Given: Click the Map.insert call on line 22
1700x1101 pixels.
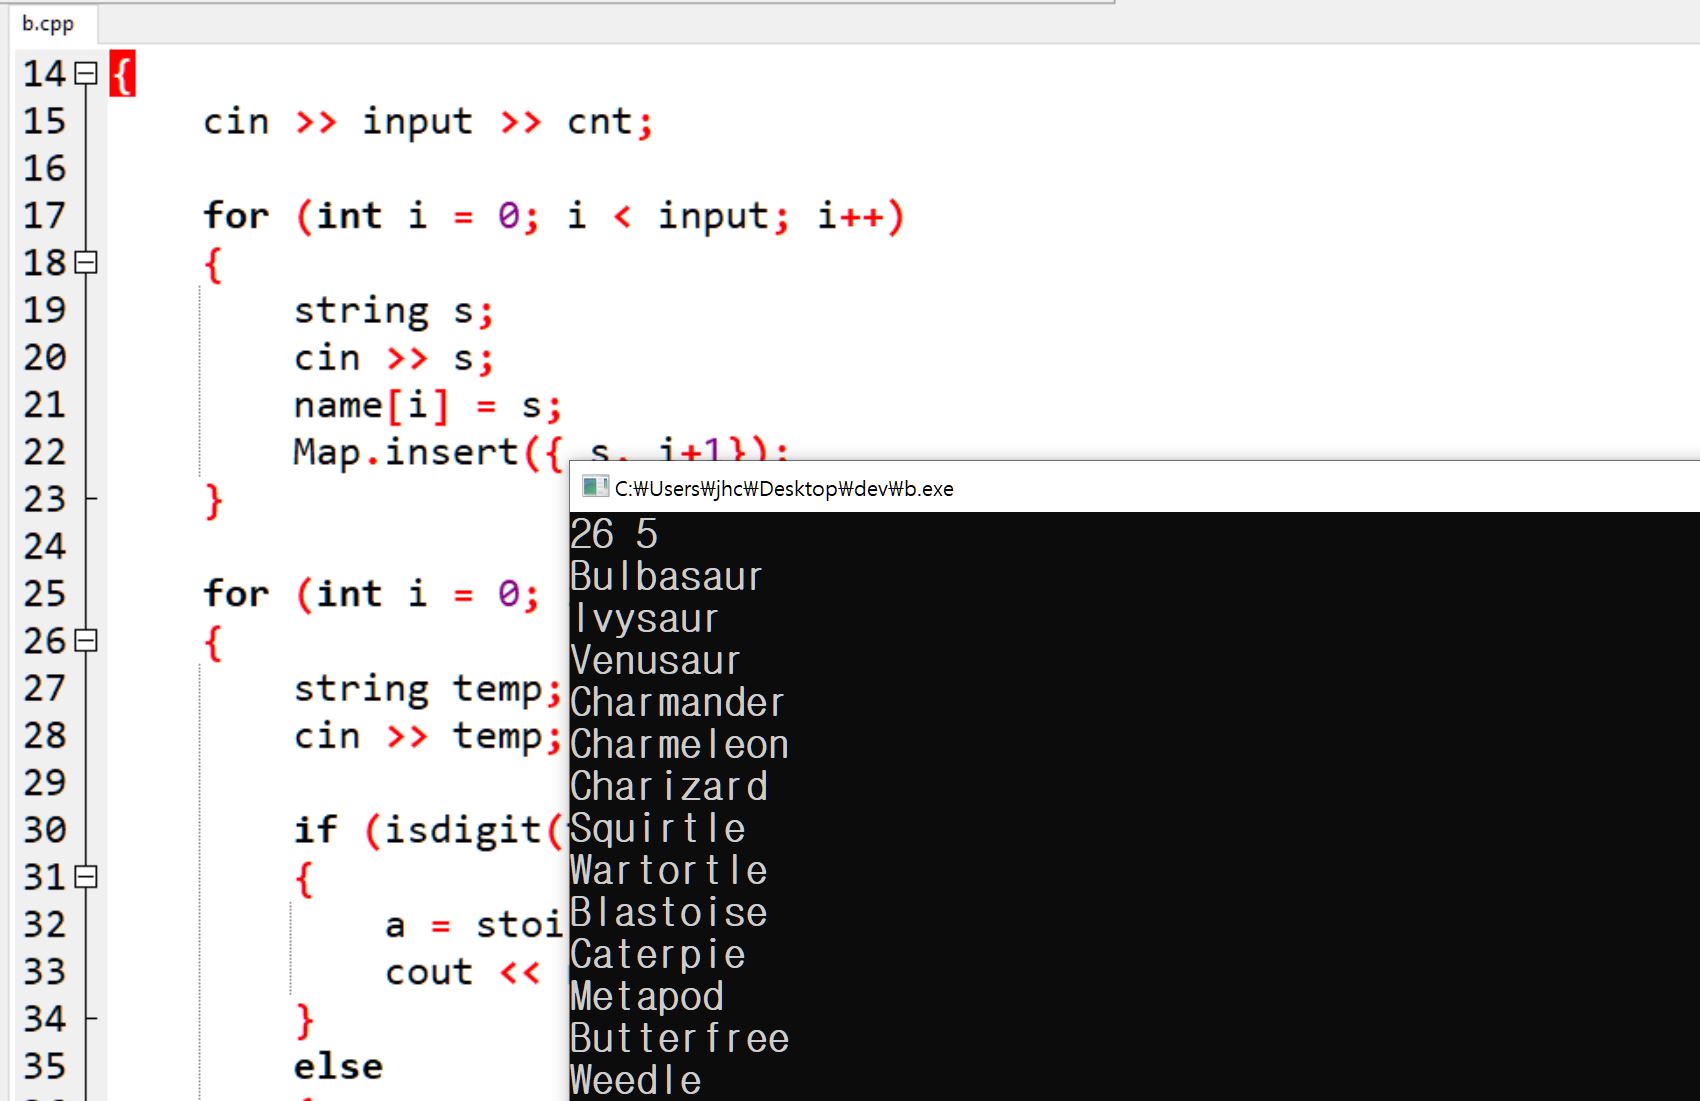Looking at the screenshot, I should pos(541,452).
